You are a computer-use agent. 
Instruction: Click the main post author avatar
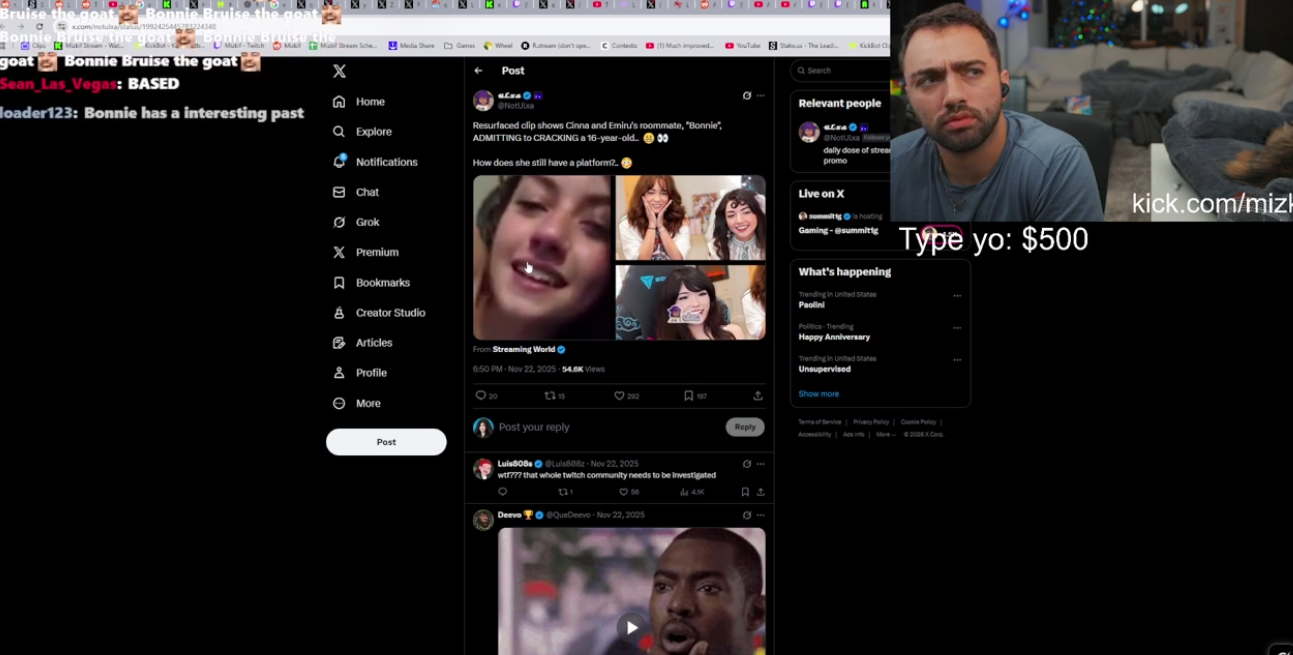[x=483, y=100]
